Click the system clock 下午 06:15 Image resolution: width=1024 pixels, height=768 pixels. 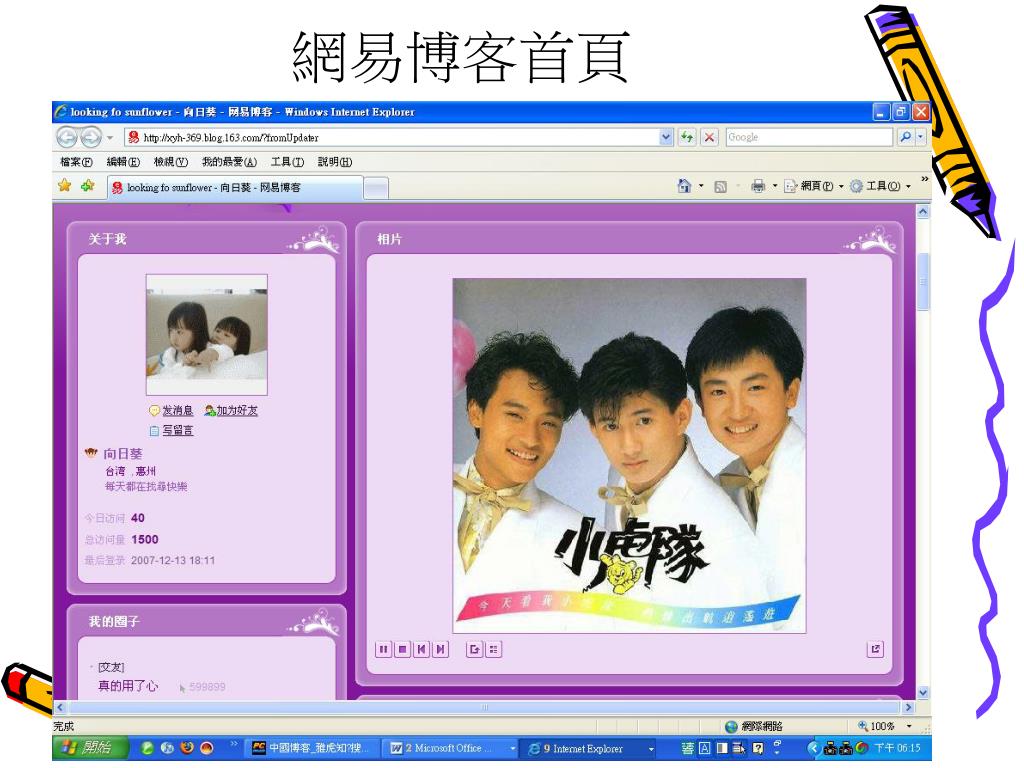(899, 748)
